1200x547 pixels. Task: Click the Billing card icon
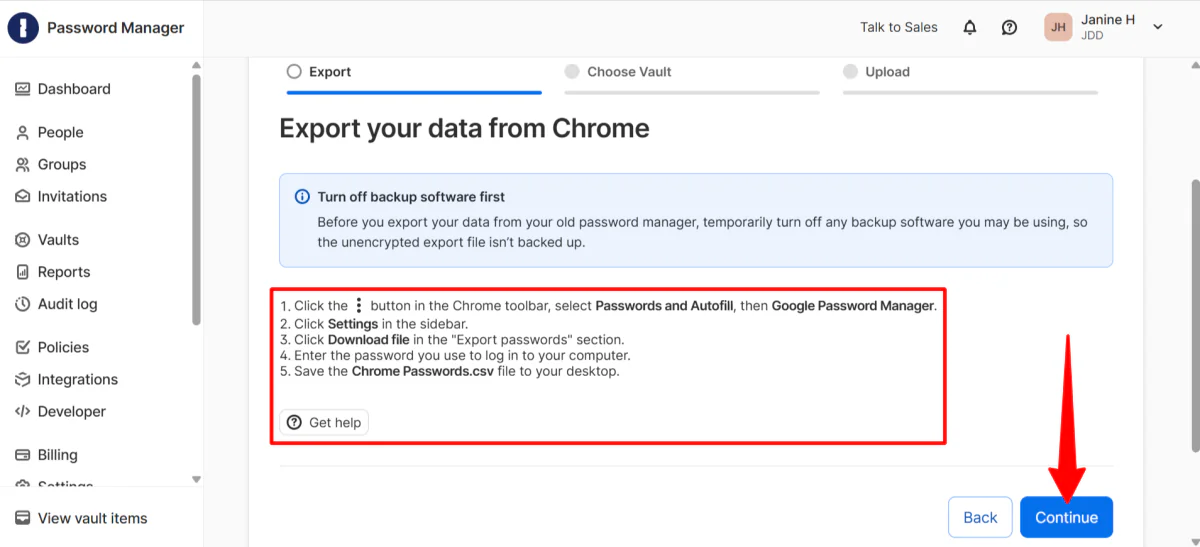(23, 455)
